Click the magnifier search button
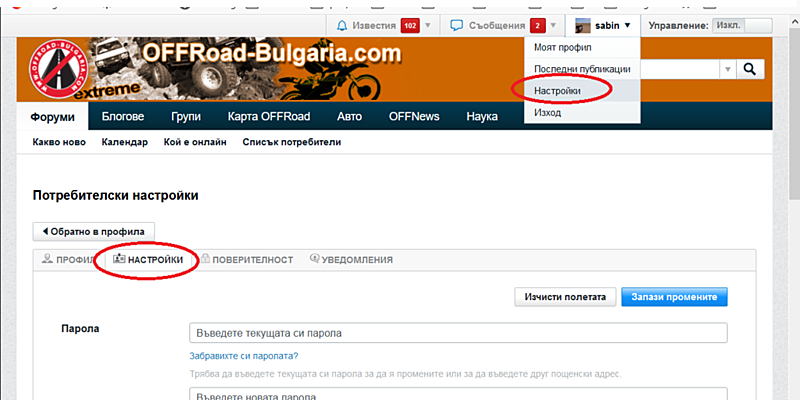 tap(749, 69)
